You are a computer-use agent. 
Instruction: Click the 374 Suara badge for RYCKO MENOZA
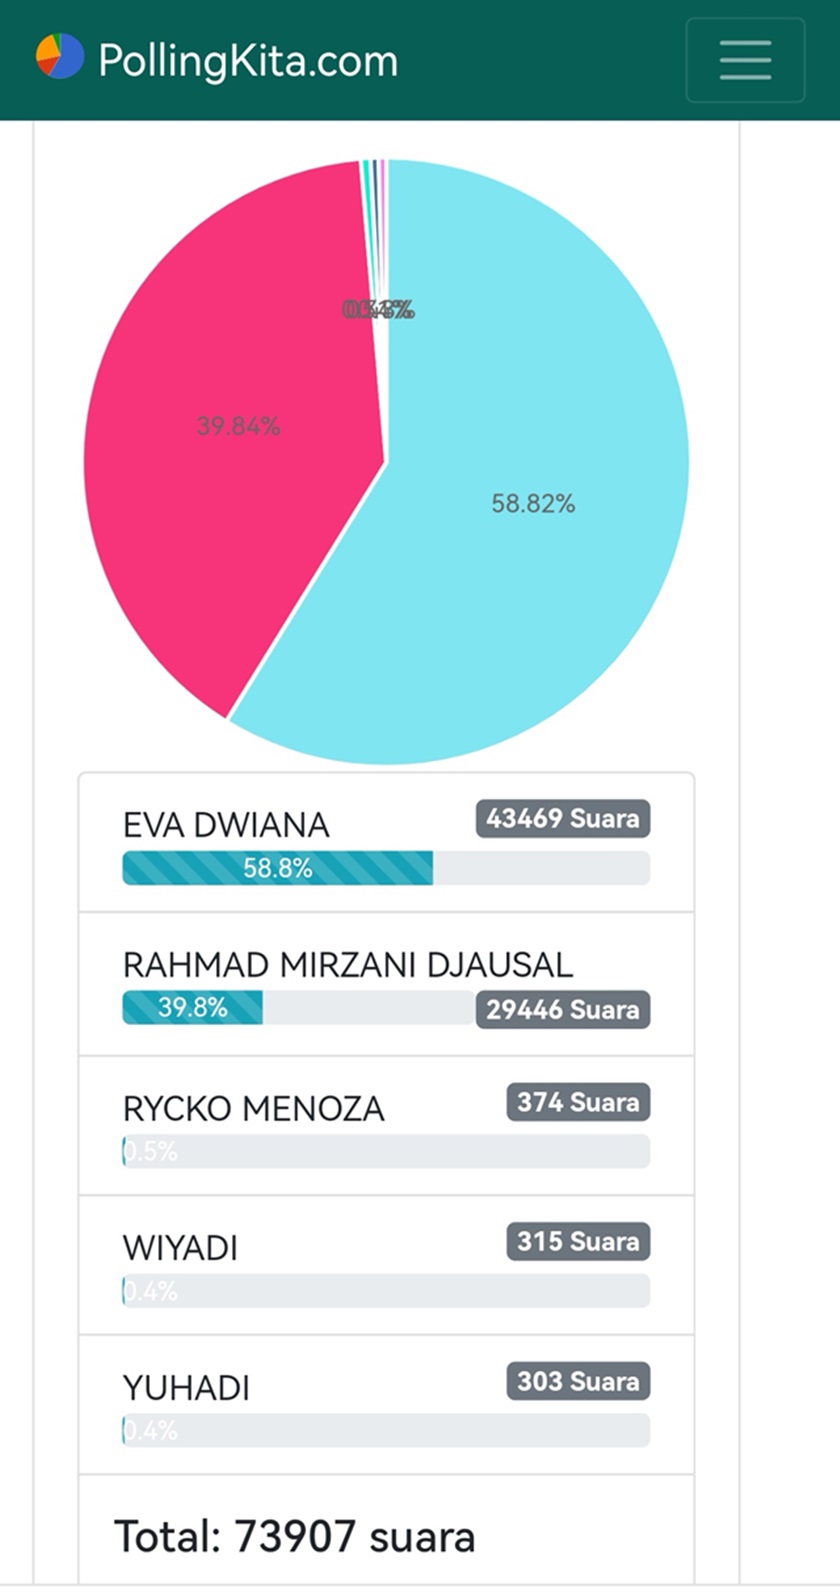[x=577, y=1102]
